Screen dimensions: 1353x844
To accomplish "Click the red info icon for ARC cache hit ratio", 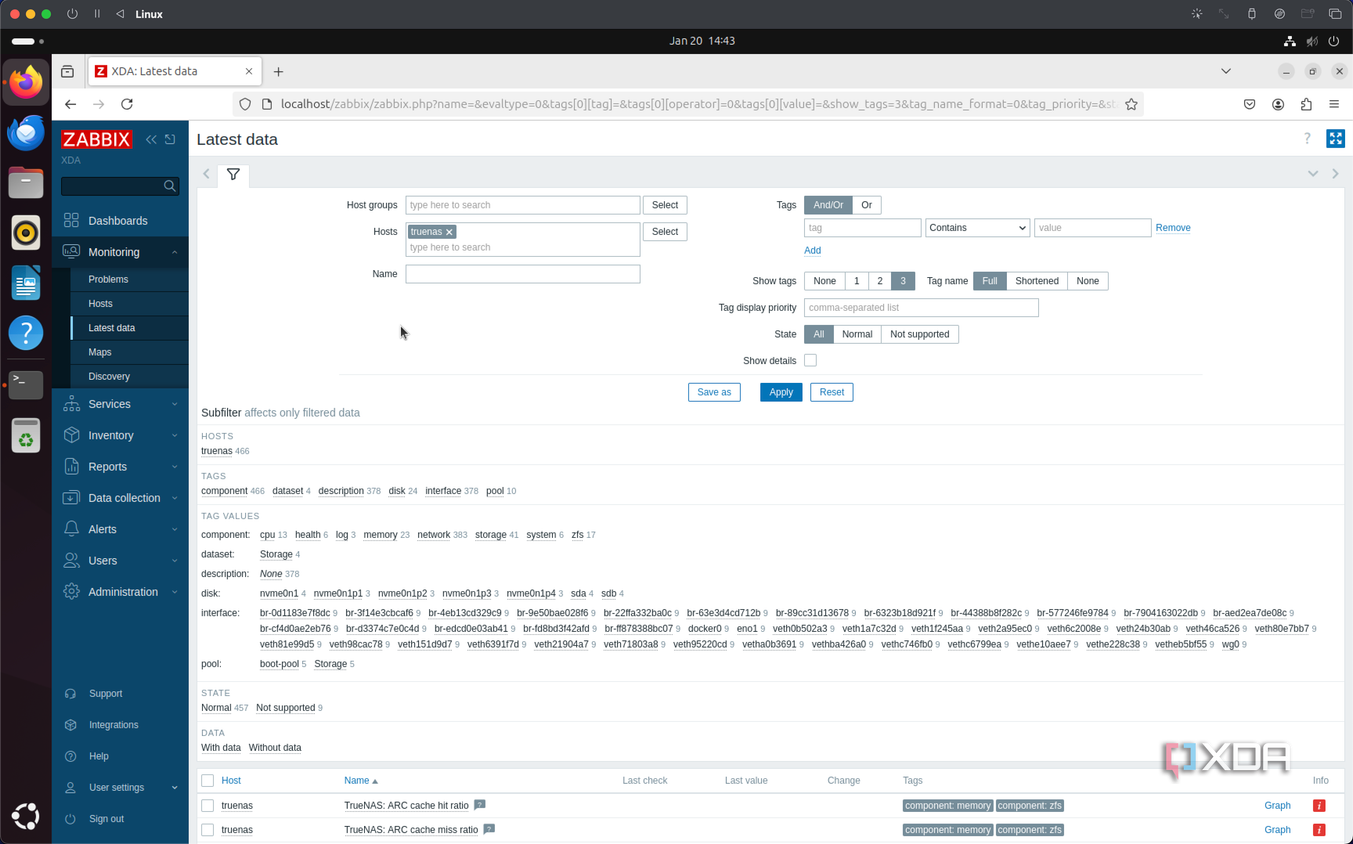I will point(1319,805).
